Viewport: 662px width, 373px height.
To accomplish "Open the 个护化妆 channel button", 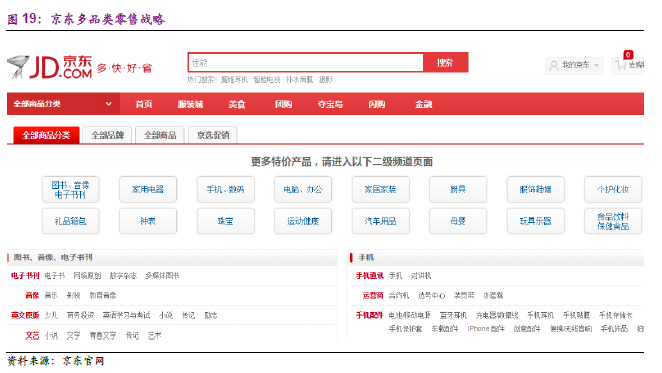I will tap(613, 190).
